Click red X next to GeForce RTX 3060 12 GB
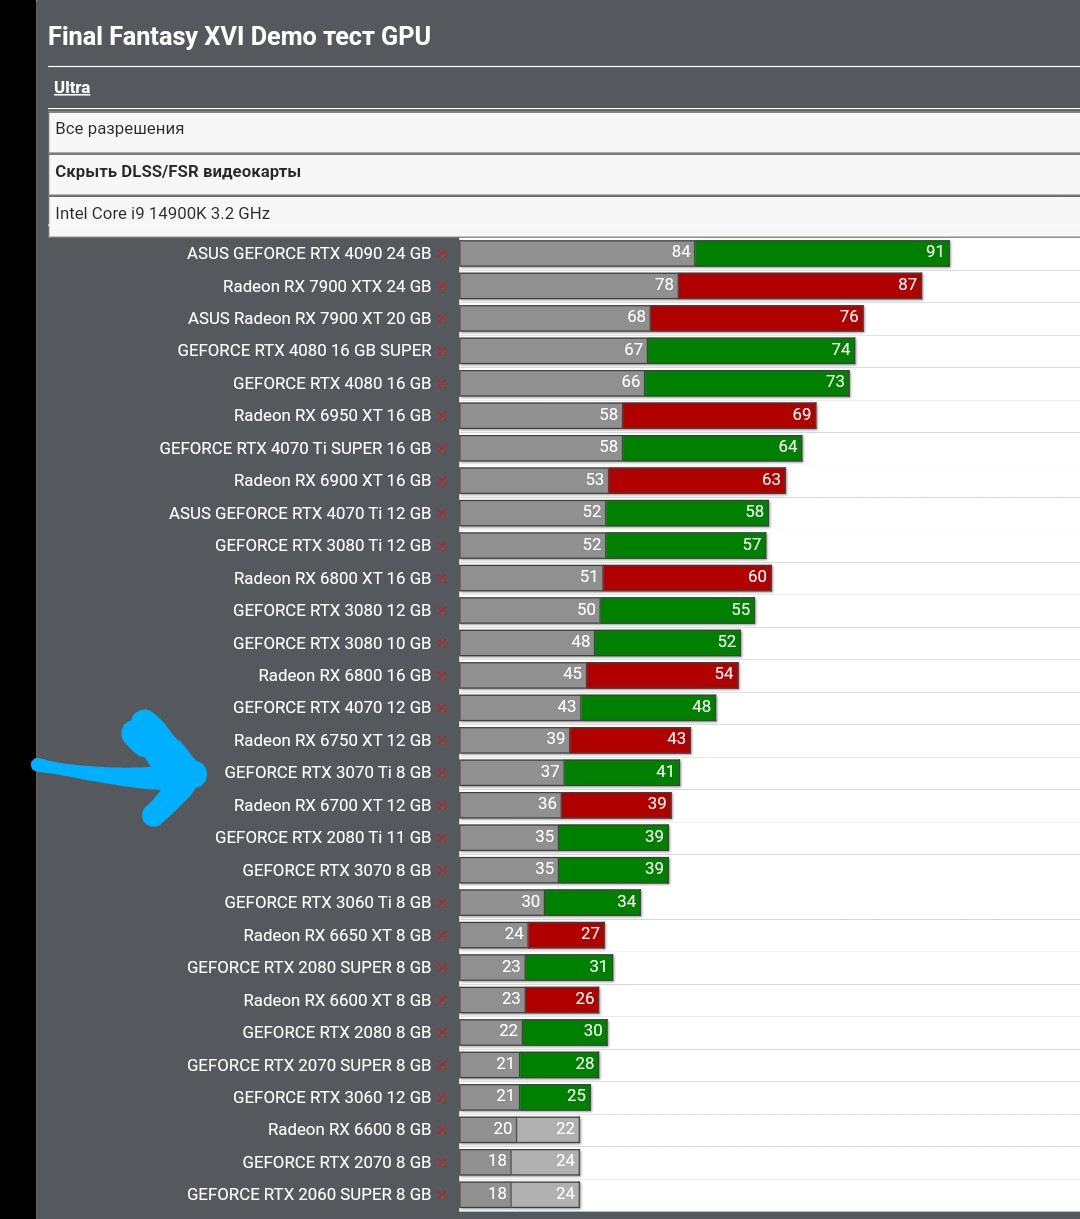Image resolution: width=1080 pixels, height=1219 pixels. coord(442,1098)
